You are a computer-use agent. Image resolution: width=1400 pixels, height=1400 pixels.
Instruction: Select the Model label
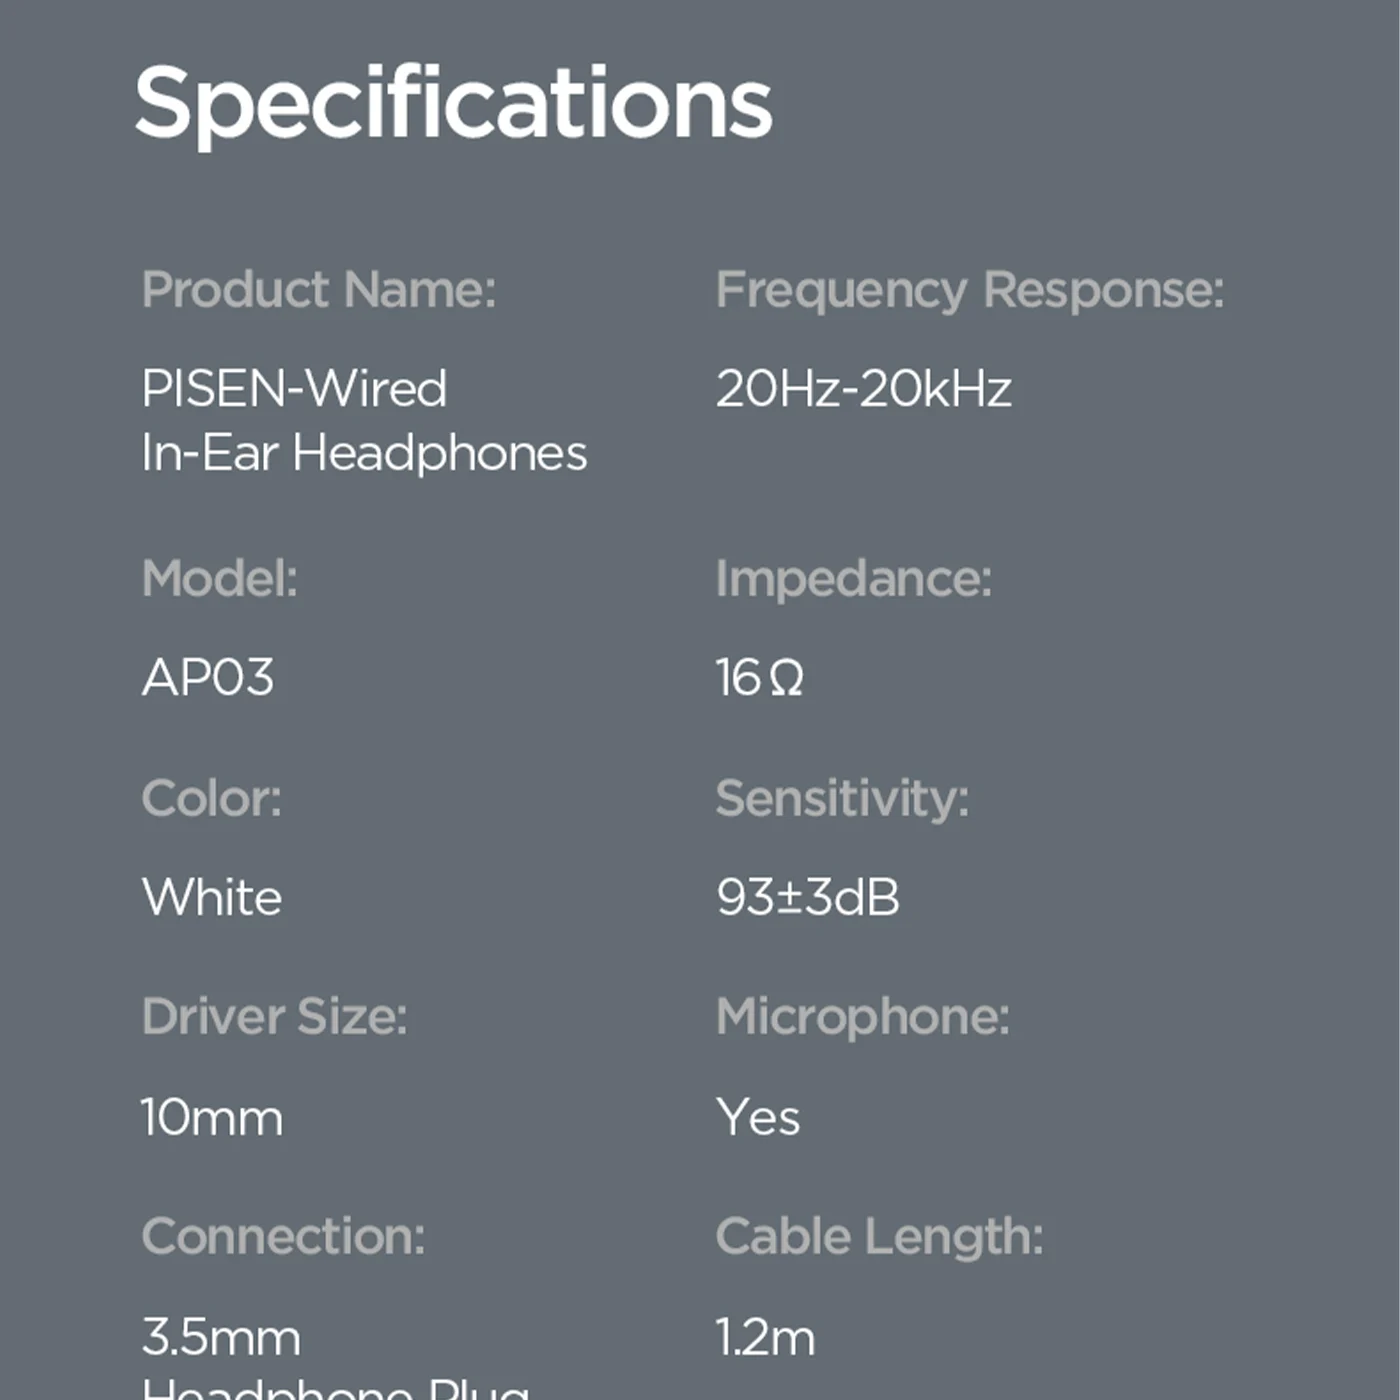coord(219,578)
